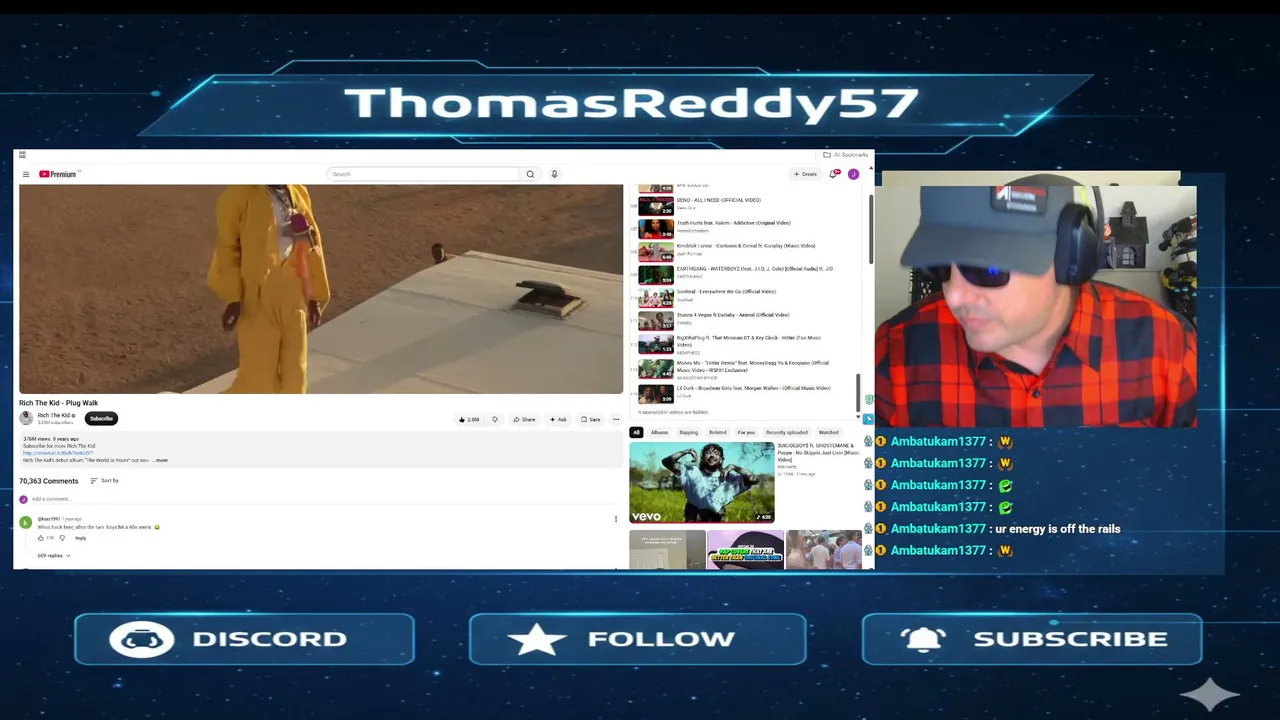Click the Discord overlay button
The width and height of the screenshot is (1280, 720).
pos(244,639)
